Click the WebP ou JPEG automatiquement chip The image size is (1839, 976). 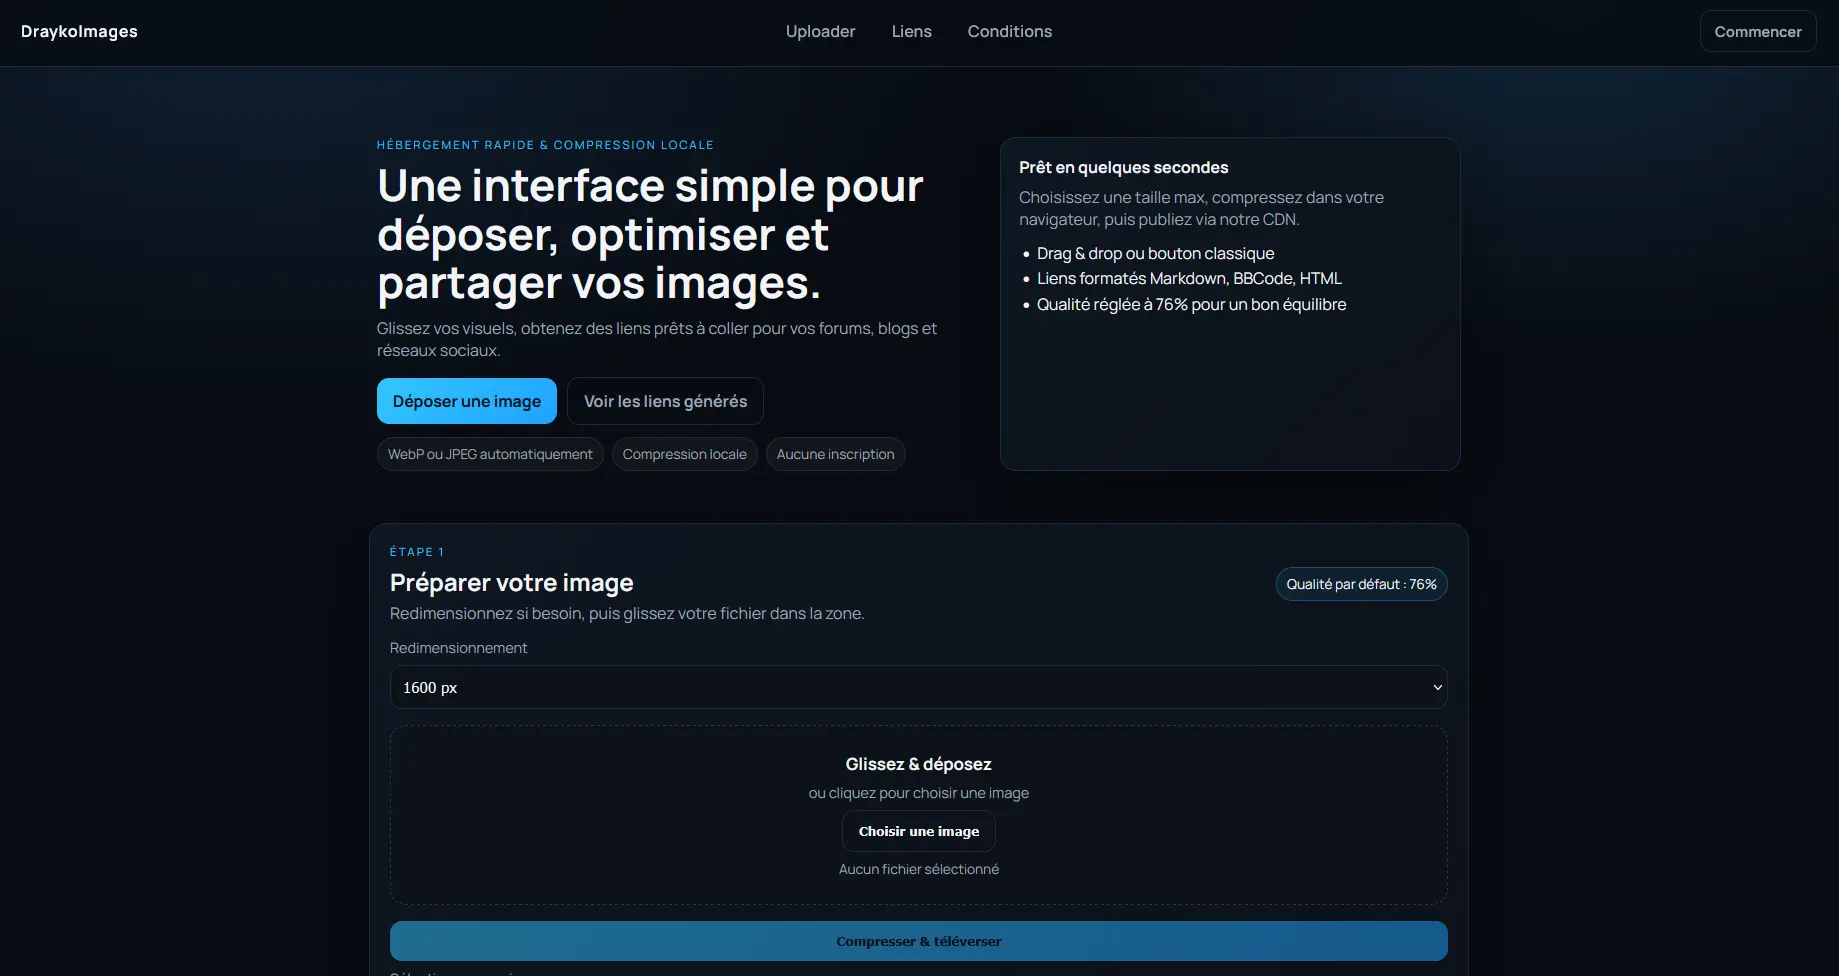point(490,454)
